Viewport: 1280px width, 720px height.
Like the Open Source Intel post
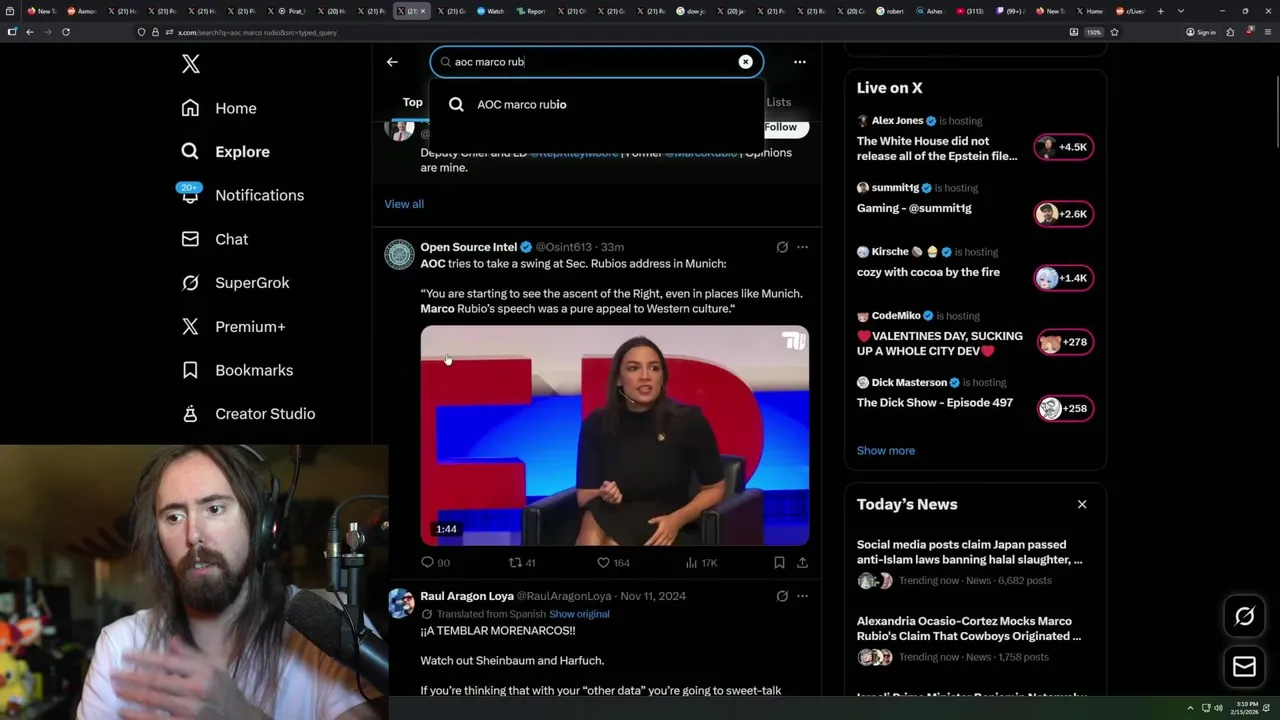coord(612,563)
